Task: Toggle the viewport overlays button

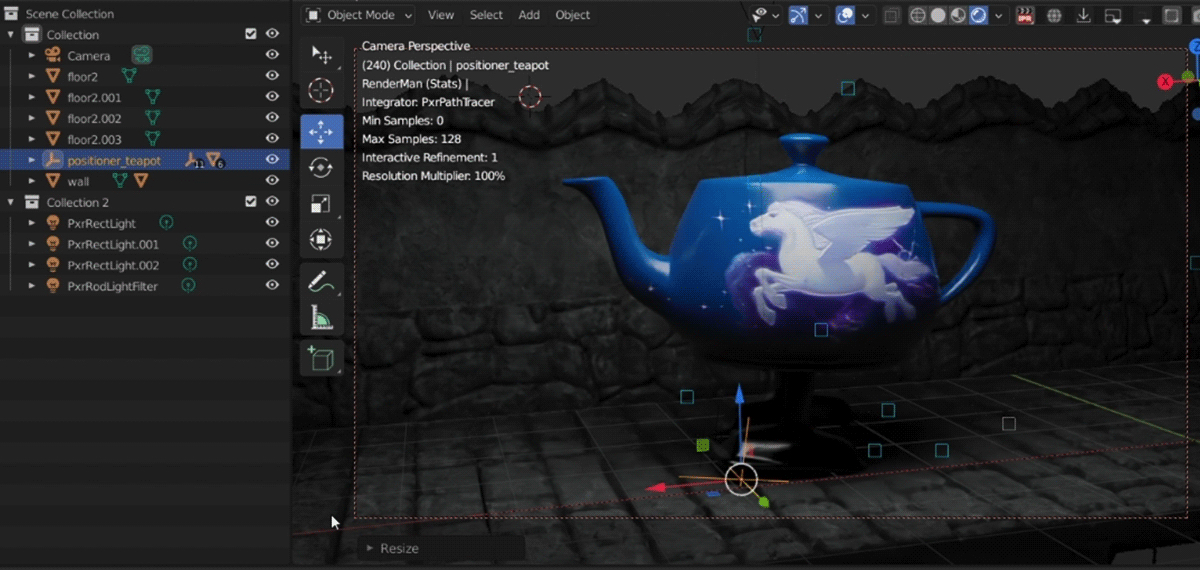Action: (x=845, y=15)
